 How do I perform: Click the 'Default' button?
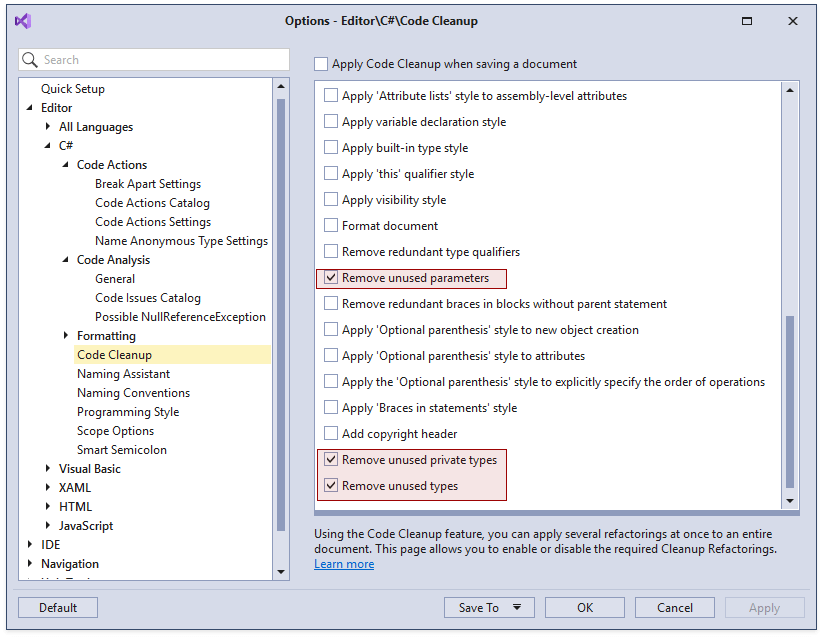(57, 607)
